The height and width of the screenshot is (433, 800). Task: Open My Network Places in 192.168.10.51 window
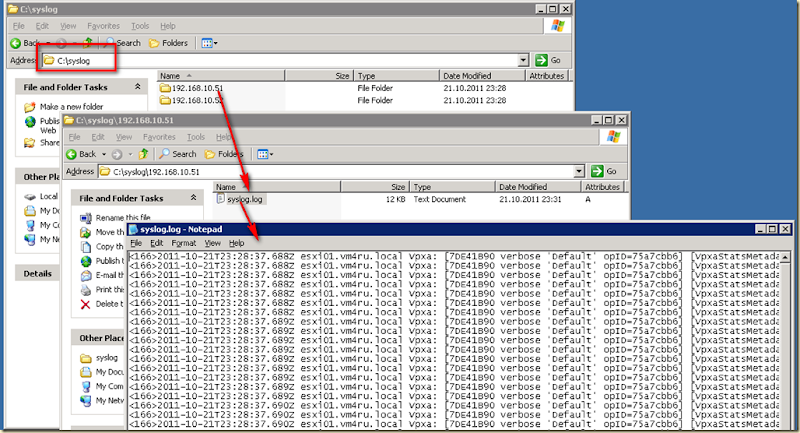point(109,401)
